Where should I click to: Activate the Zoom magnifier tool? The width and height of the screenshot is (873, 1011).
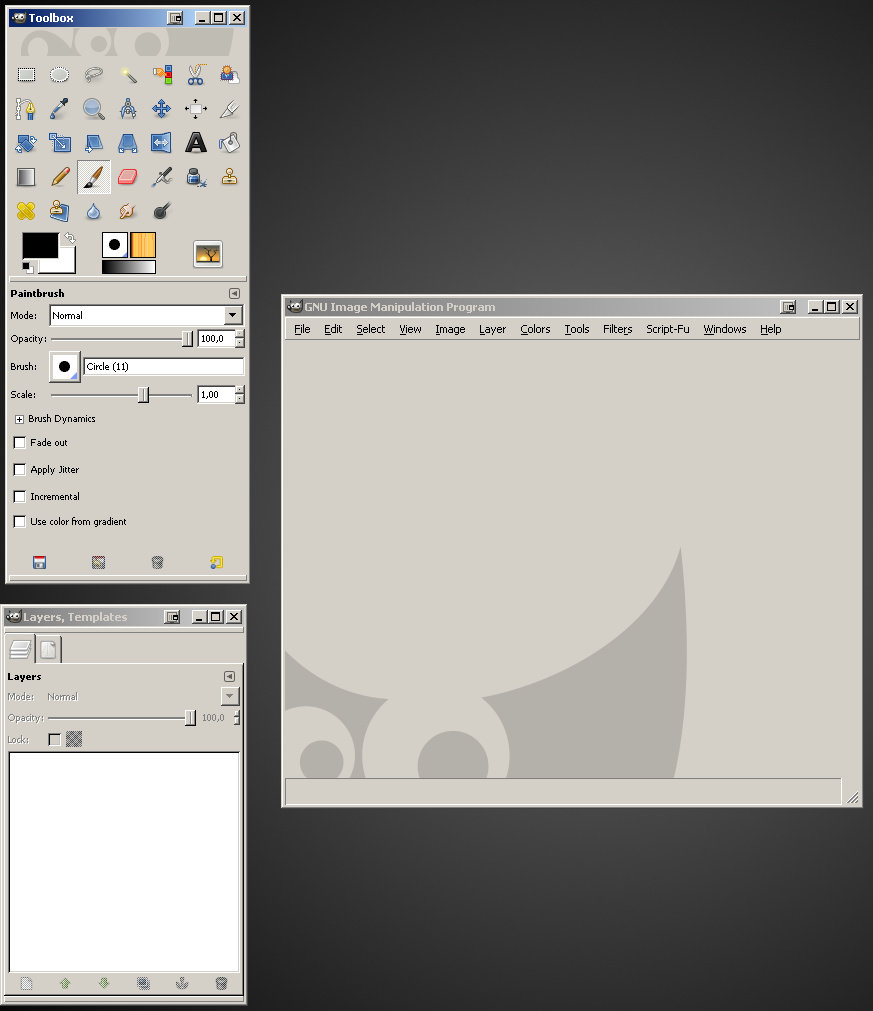click(x=94, y=108)
